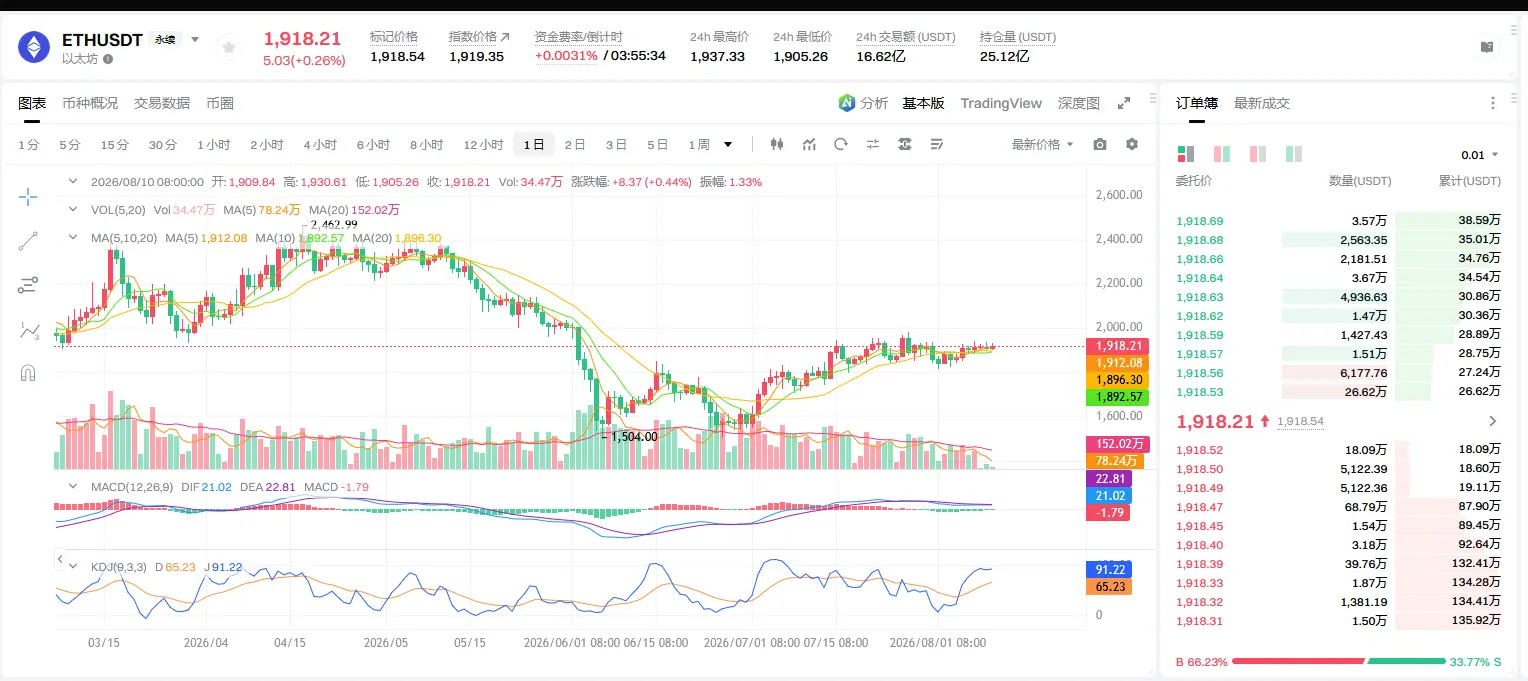Select the 30分 timeframe button
This screenshot has width=1528, height=681.
pos(163,144)
